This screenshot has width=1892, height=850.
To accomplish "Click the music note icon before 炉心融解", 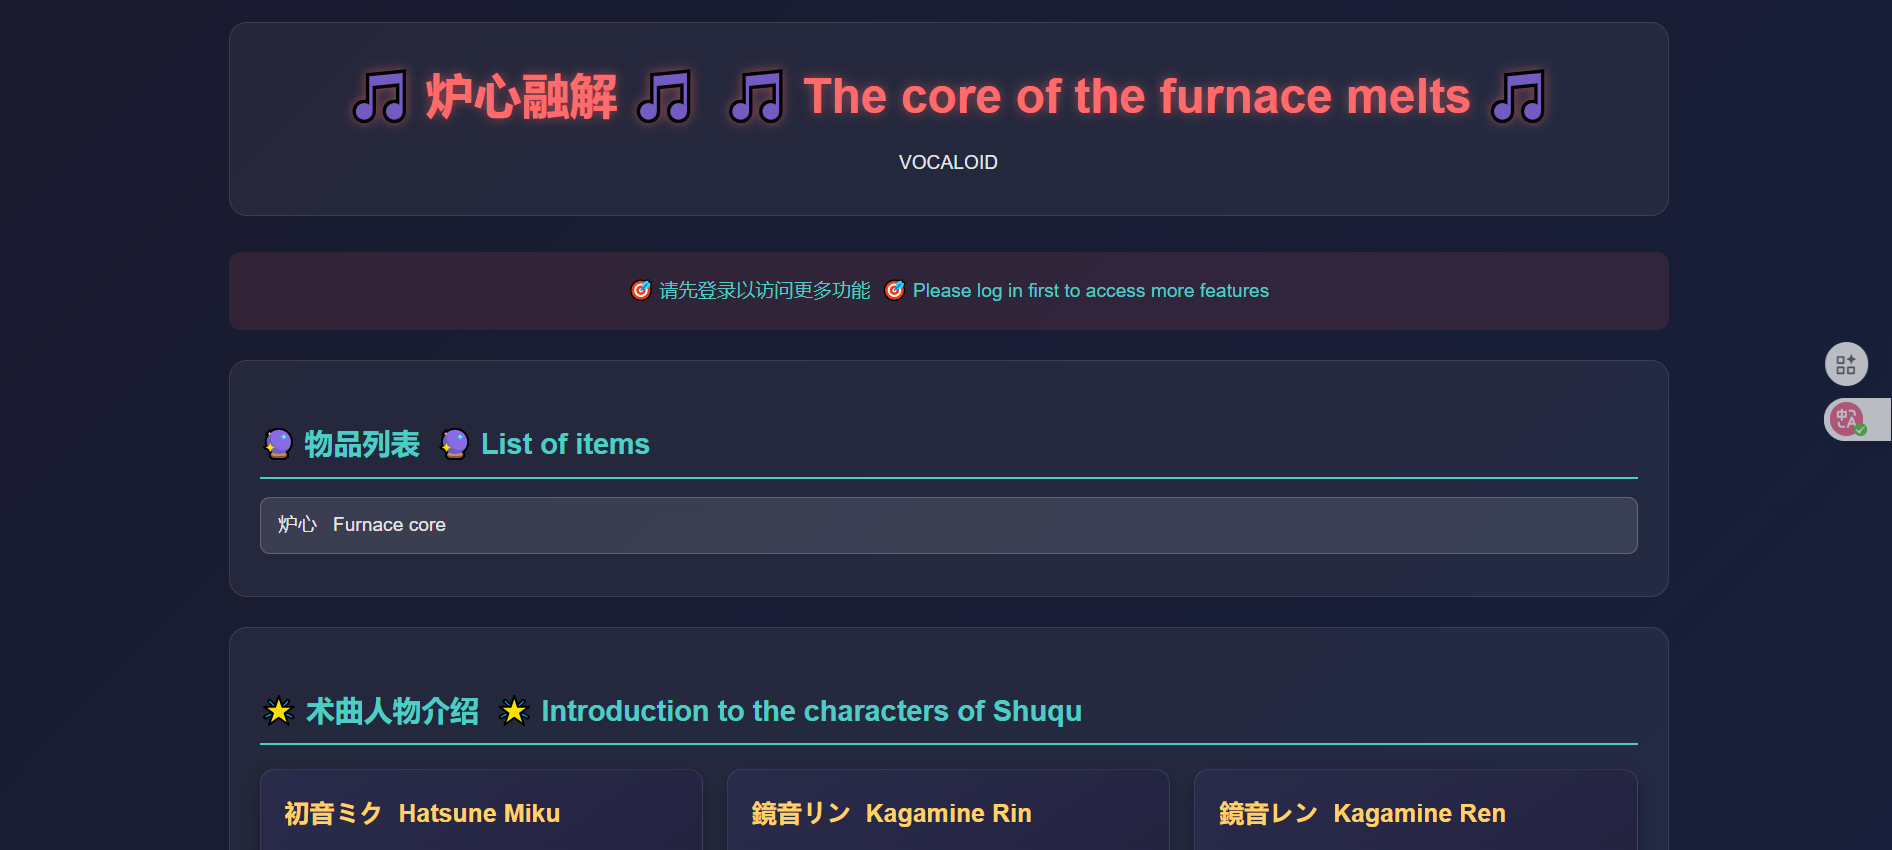I will pyautogui.click(x=380, y=97).
